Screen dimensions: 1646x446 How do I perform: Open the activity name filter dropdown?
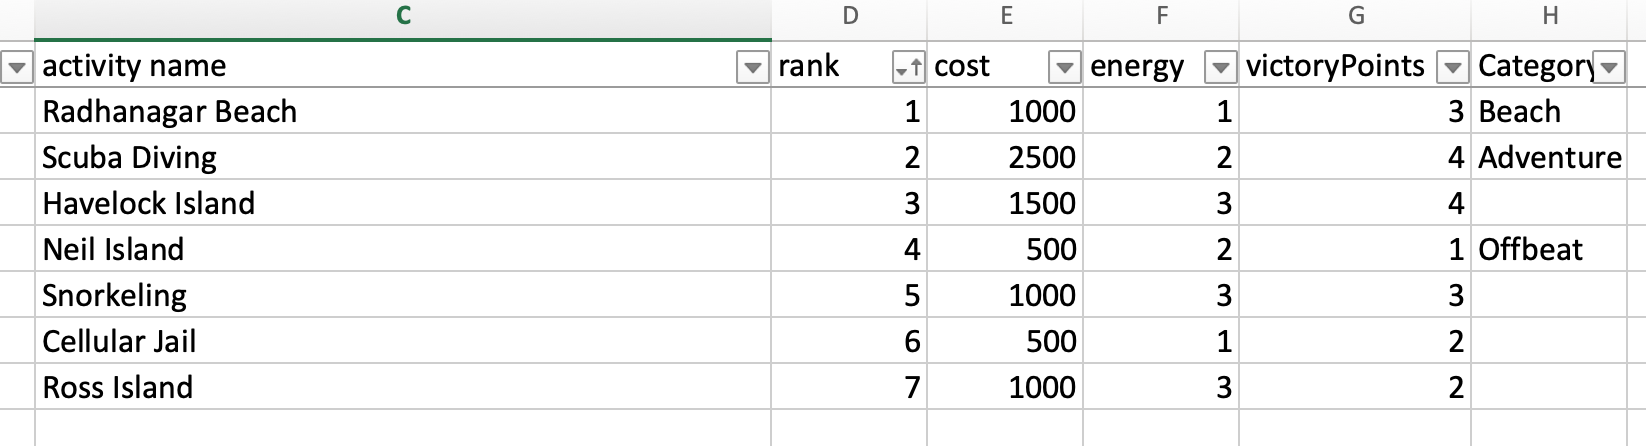752,67
